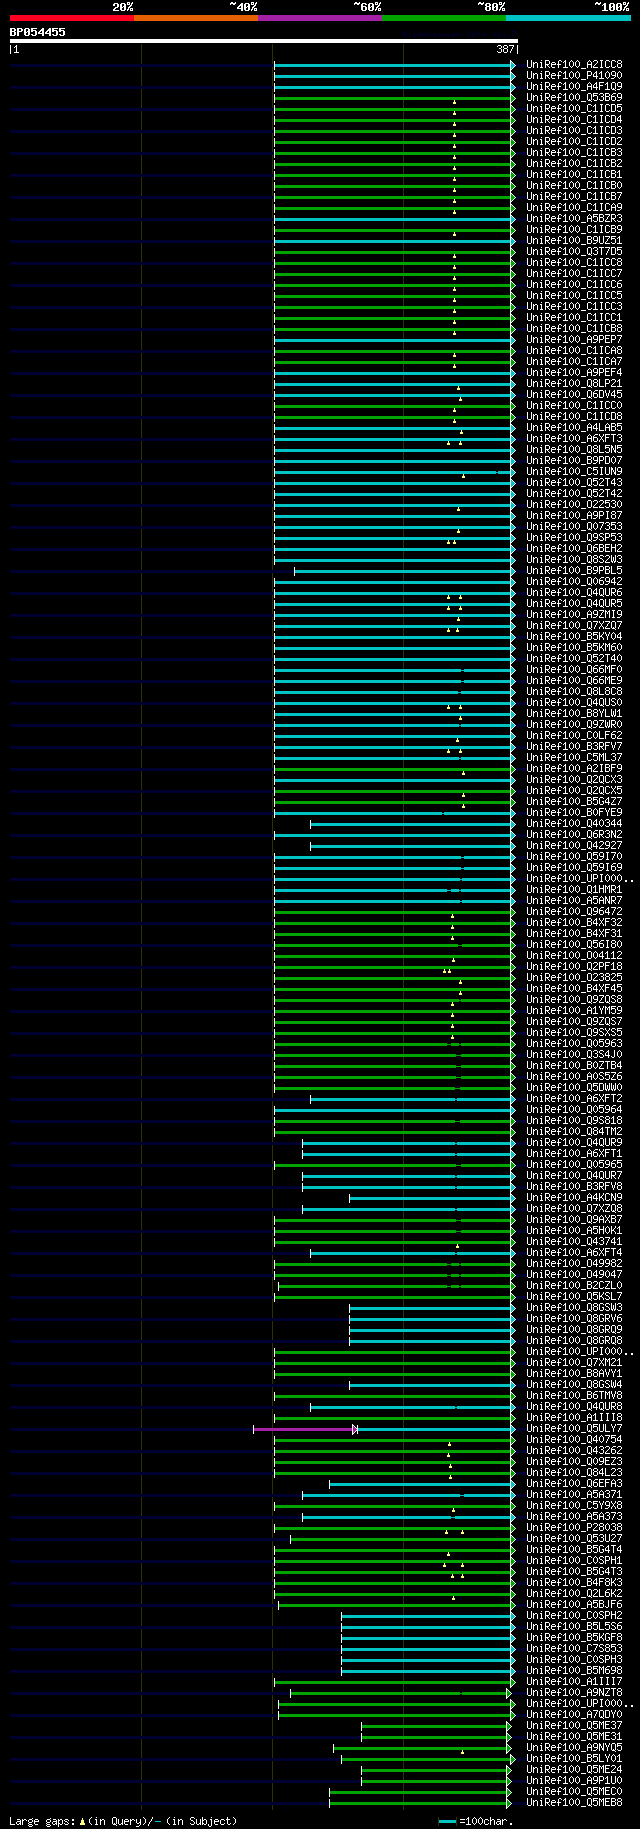Select the query name BP054455

click(38, 32)
